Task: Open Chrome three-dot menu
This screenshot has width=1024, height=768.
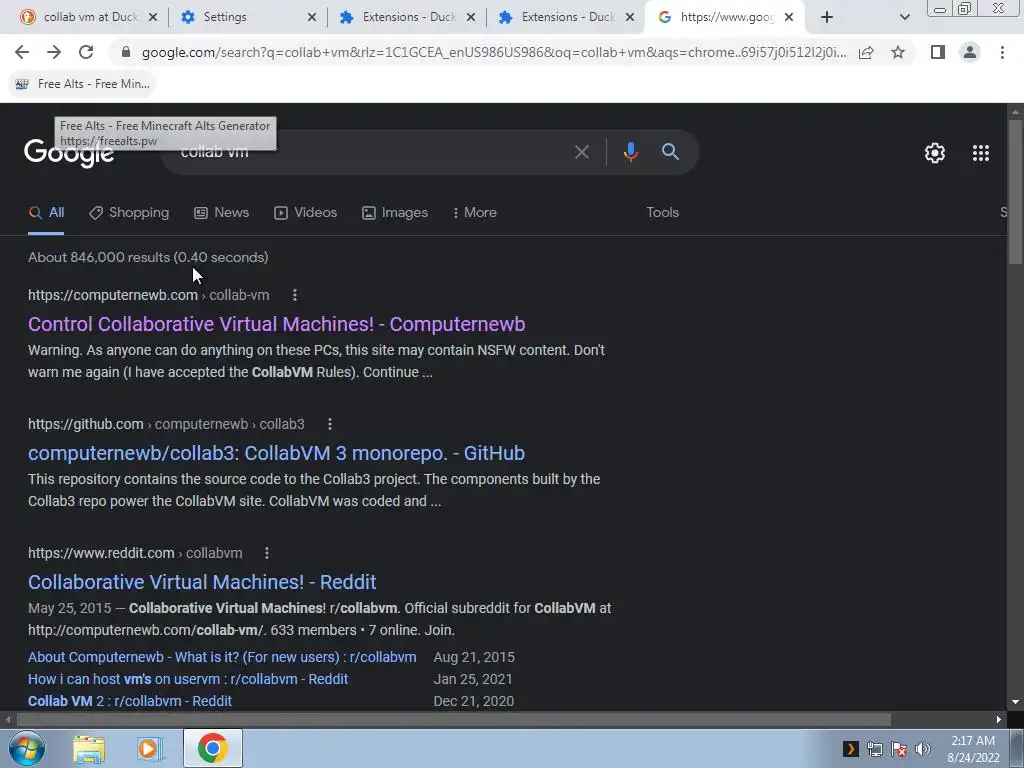Action: coord(1002,52)
